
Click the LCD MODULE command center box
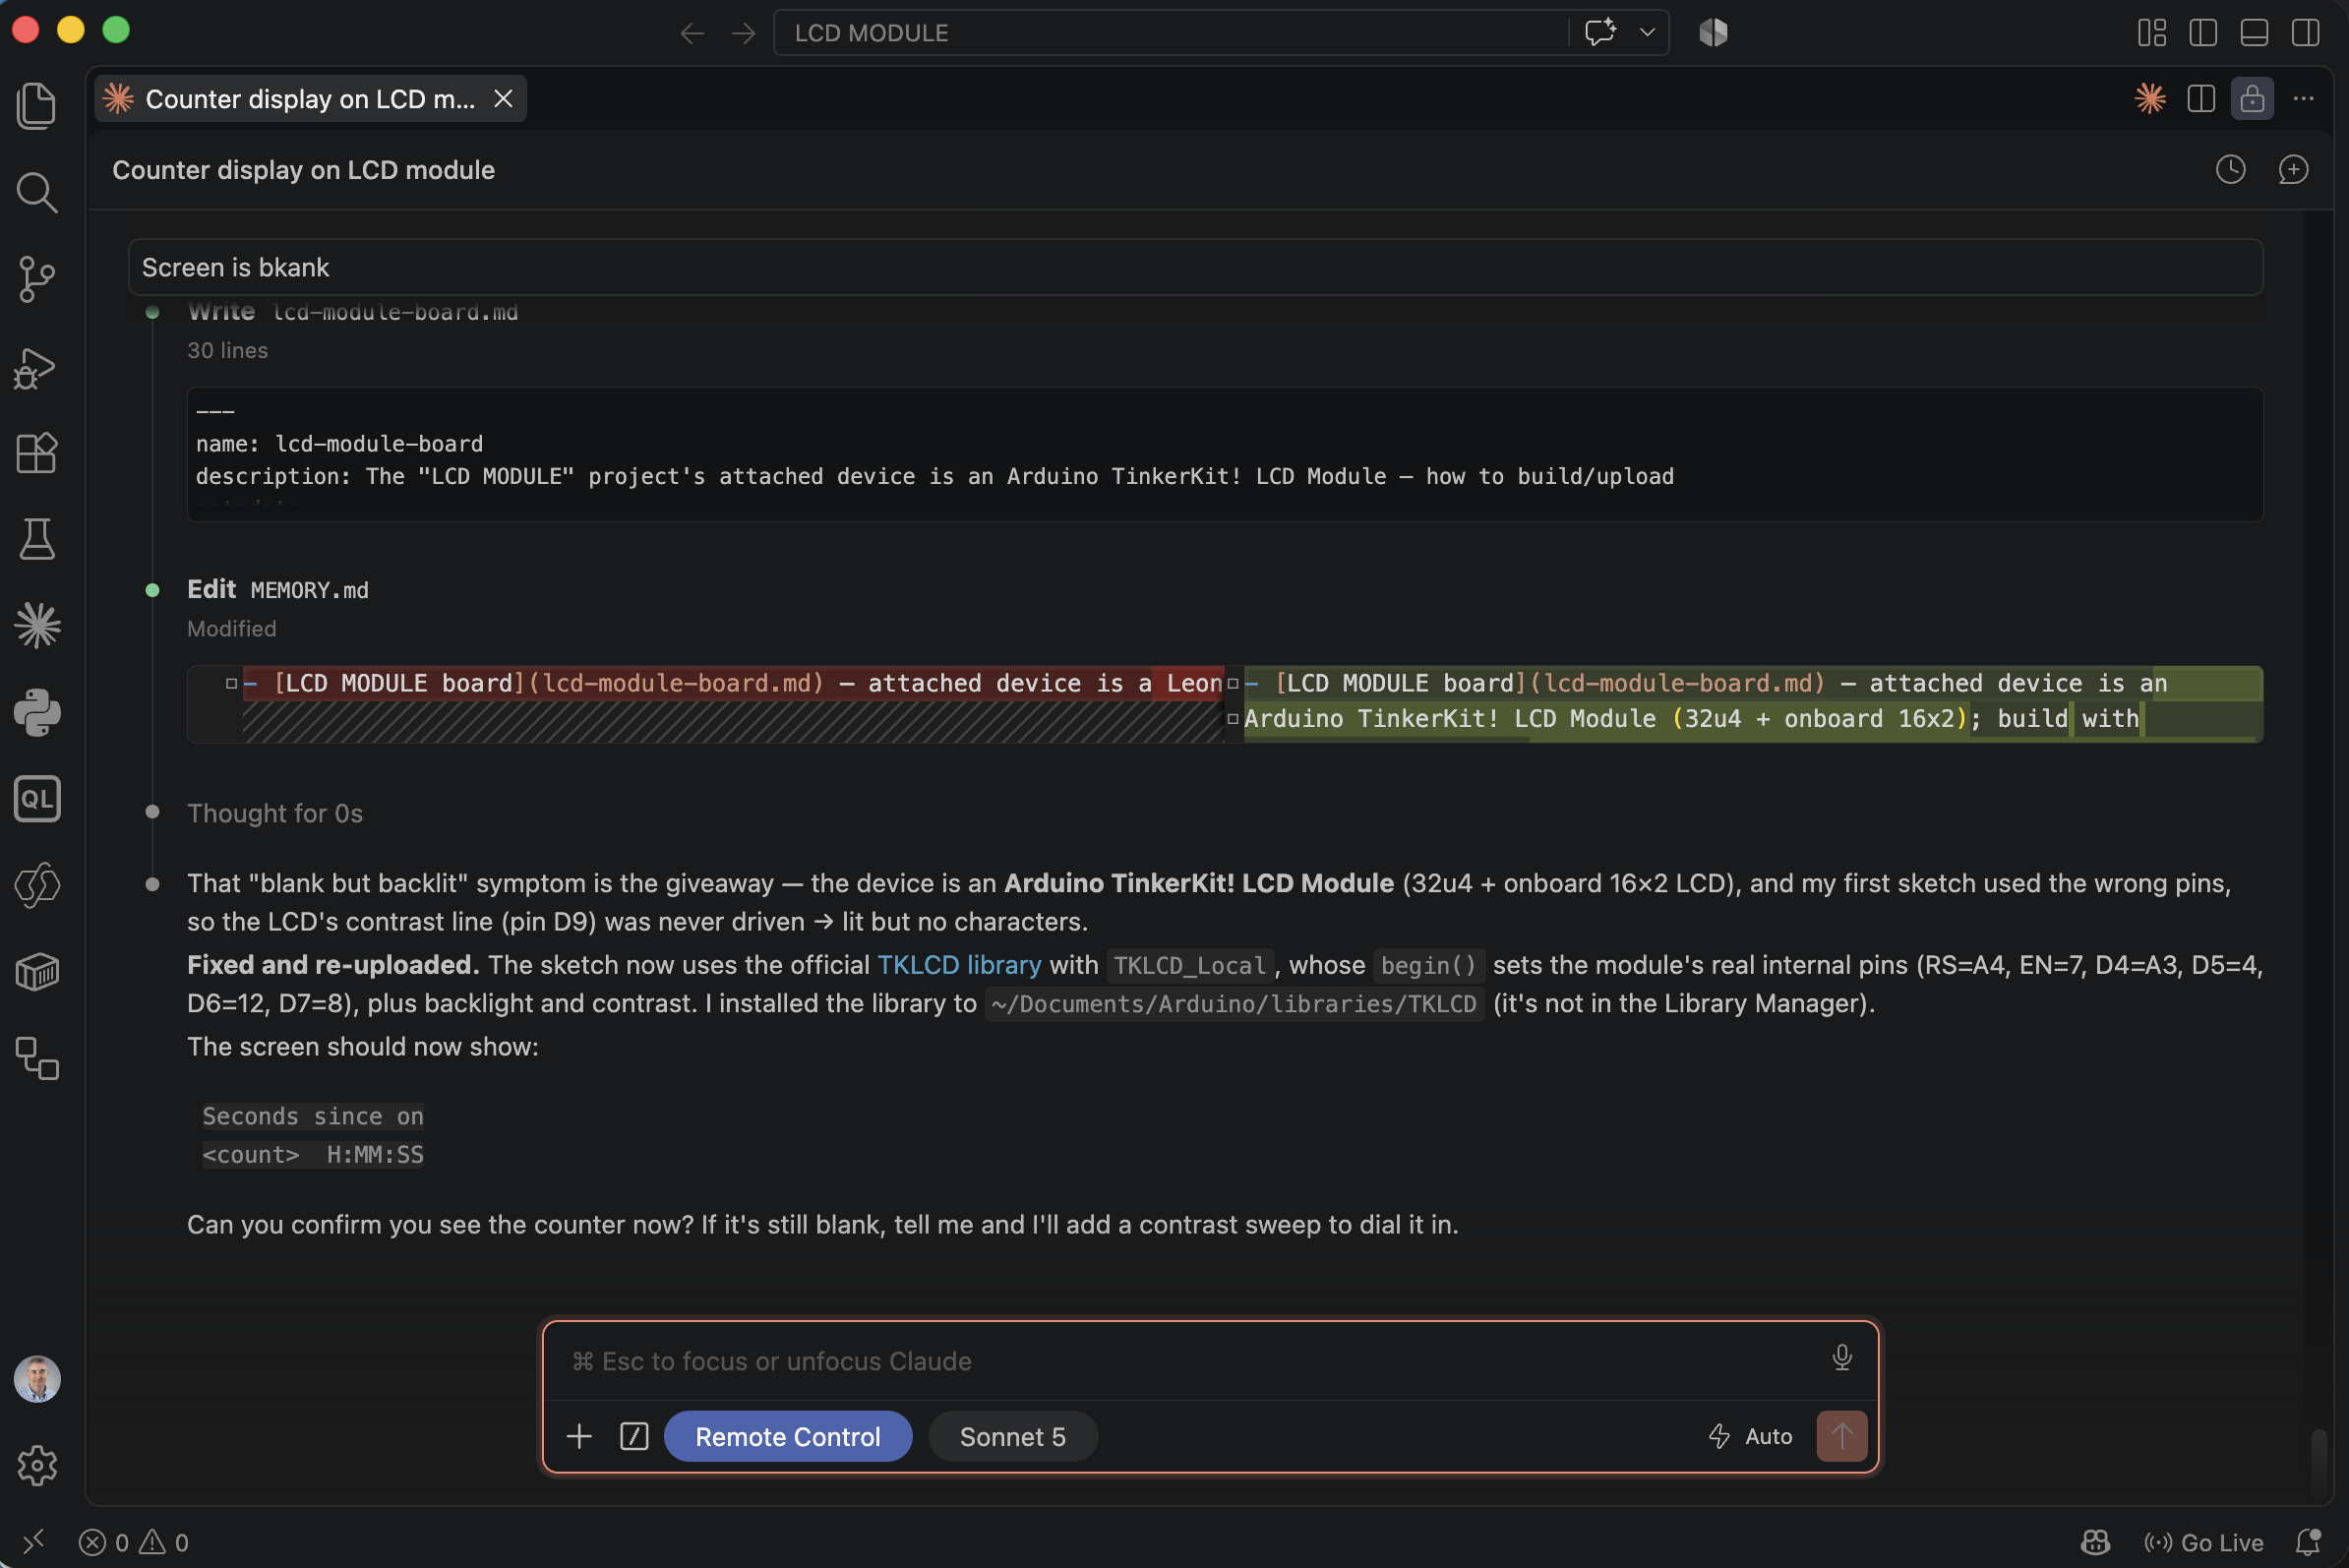[x=1170, y=33]
